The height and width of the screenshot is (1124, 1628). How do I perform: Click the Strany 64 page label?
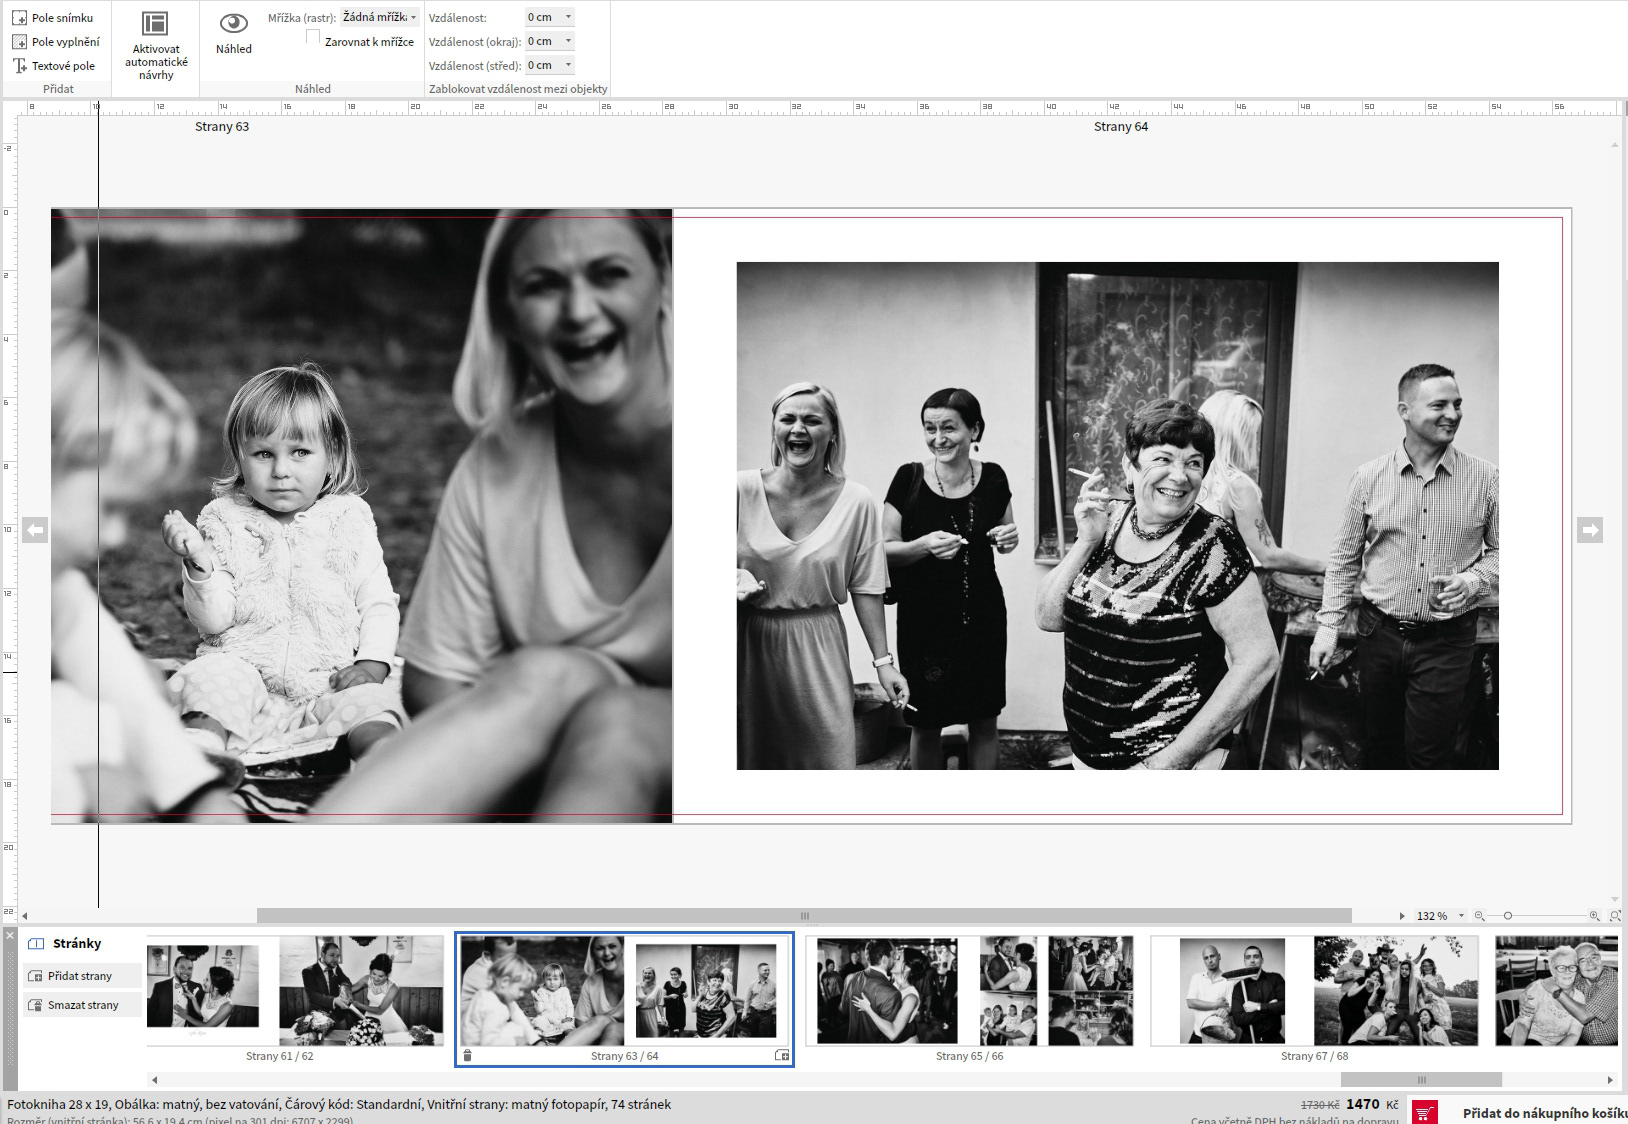(x=1121, y=127)
